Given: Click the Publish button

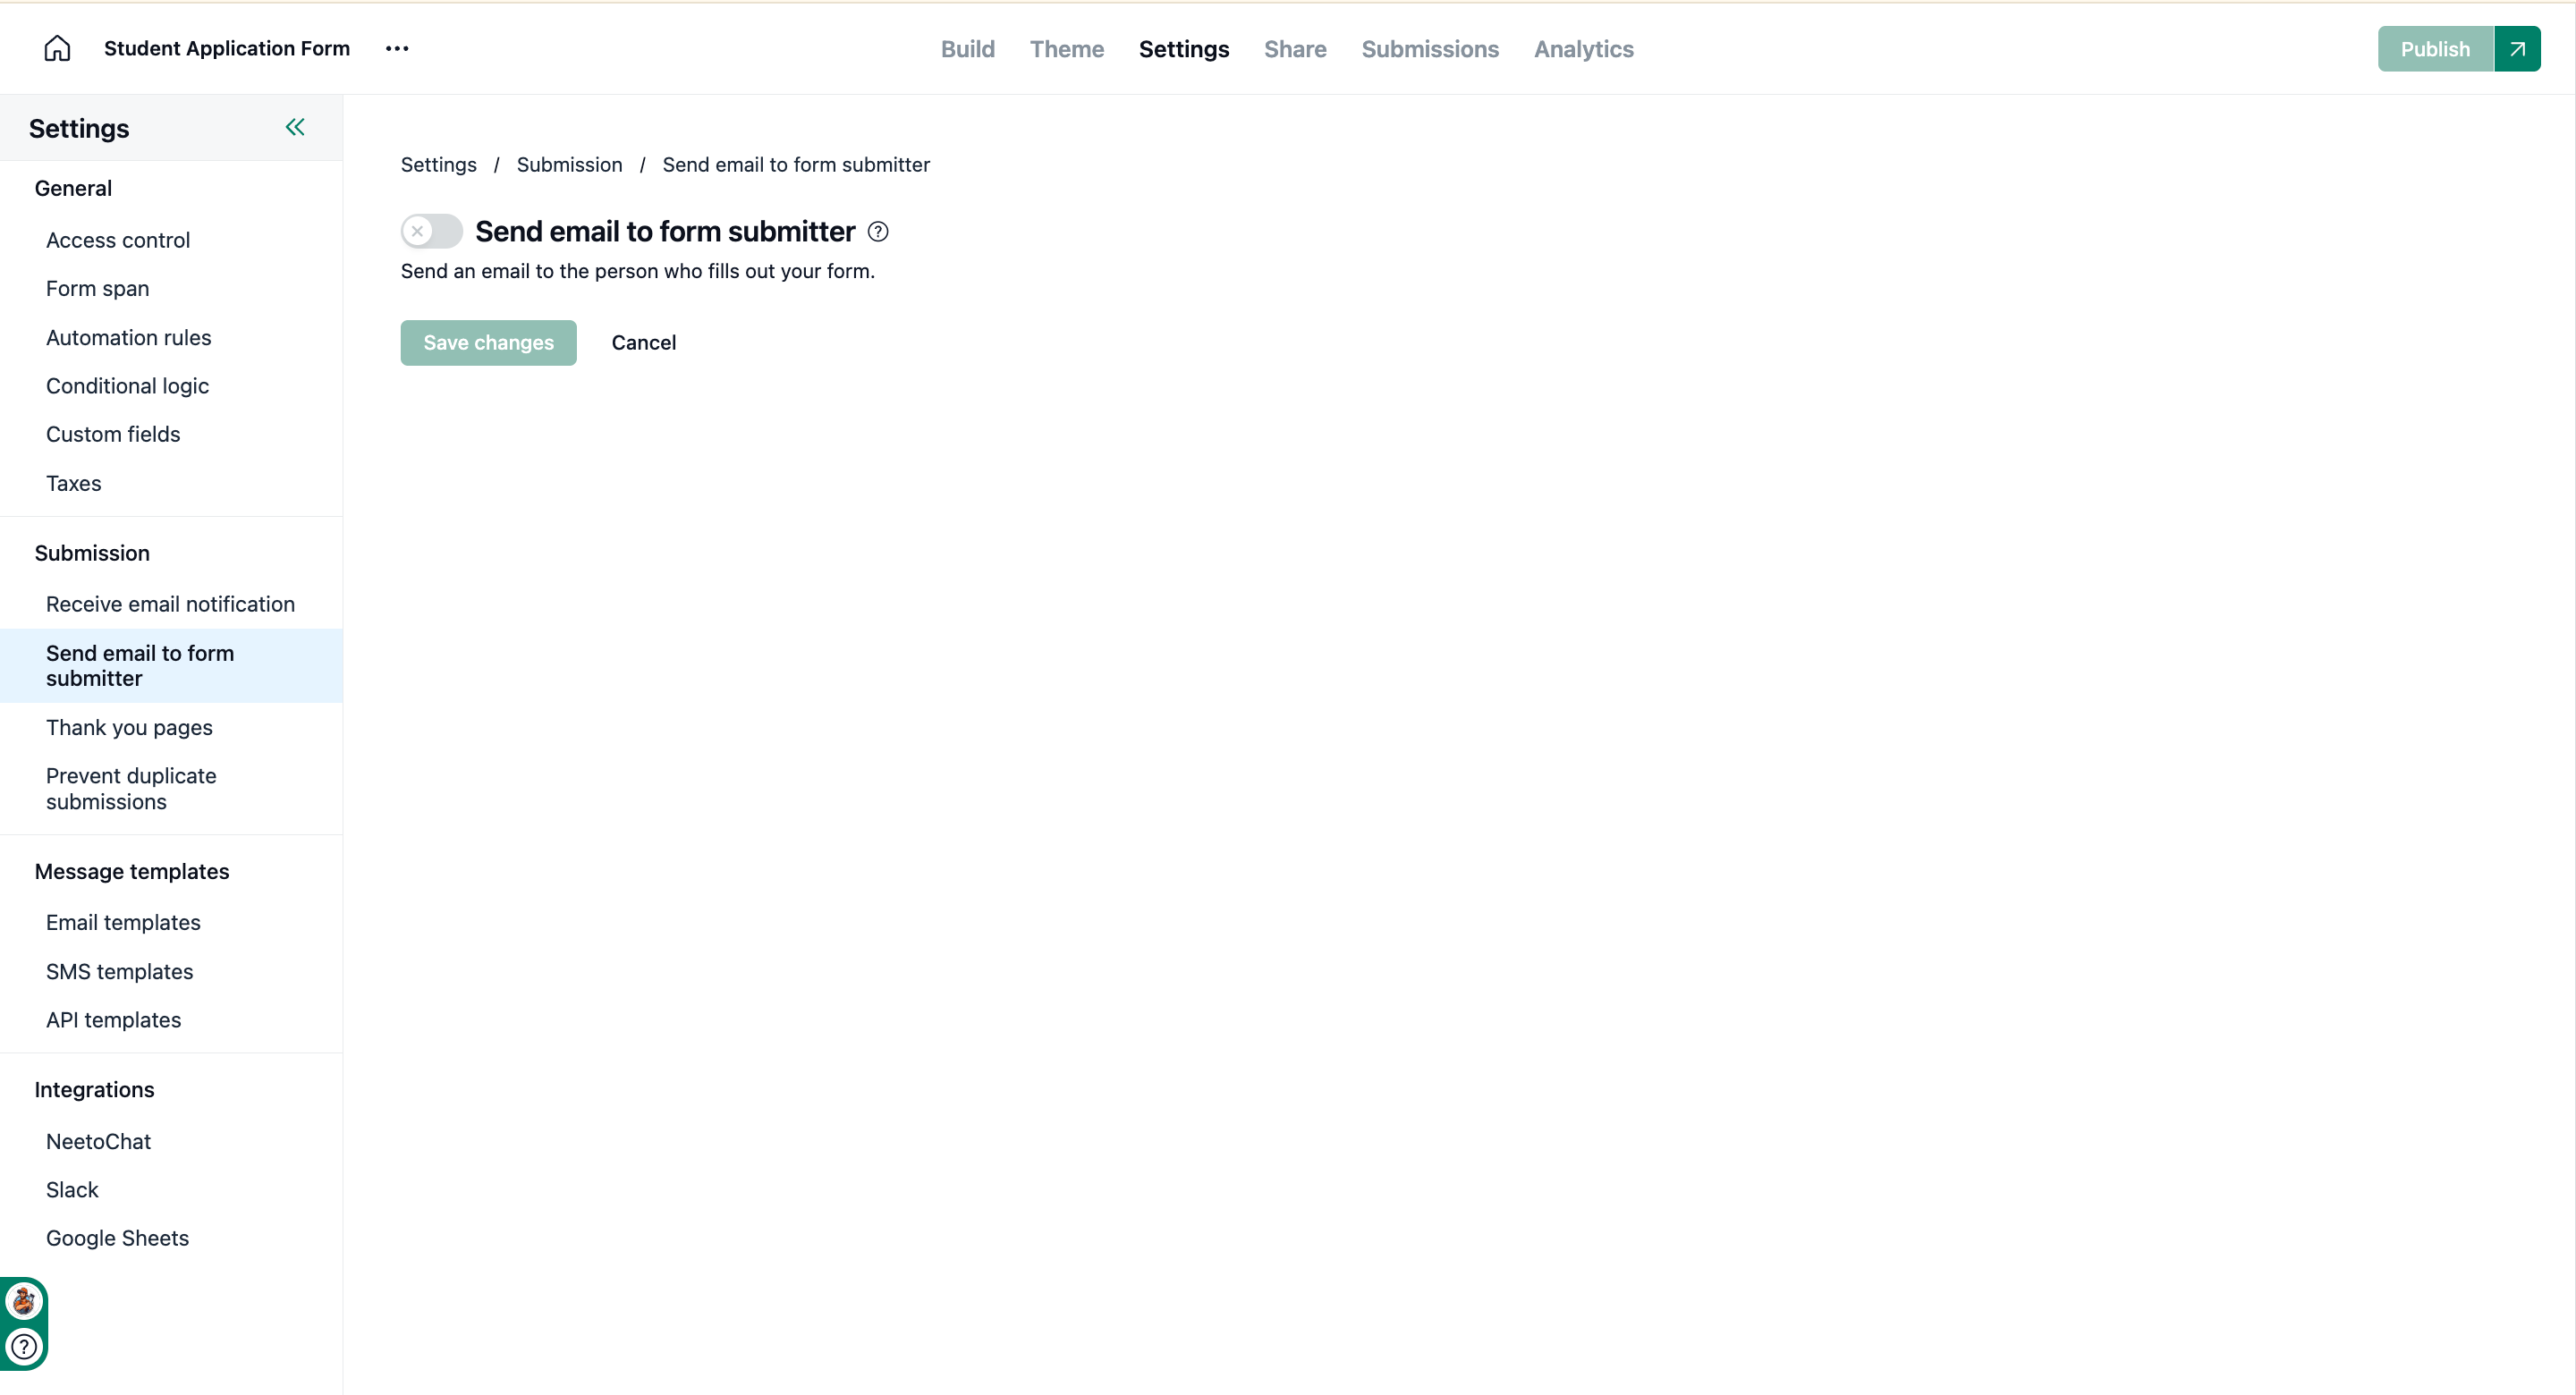Looking at the screenshot, I should pos(2435,49).
